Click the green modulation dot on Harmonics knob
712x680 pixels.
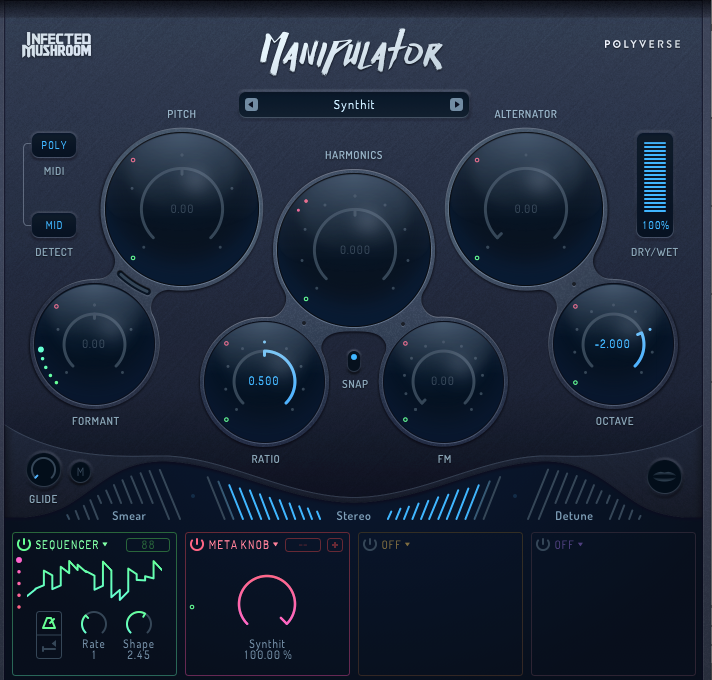(x=306, y=299)
